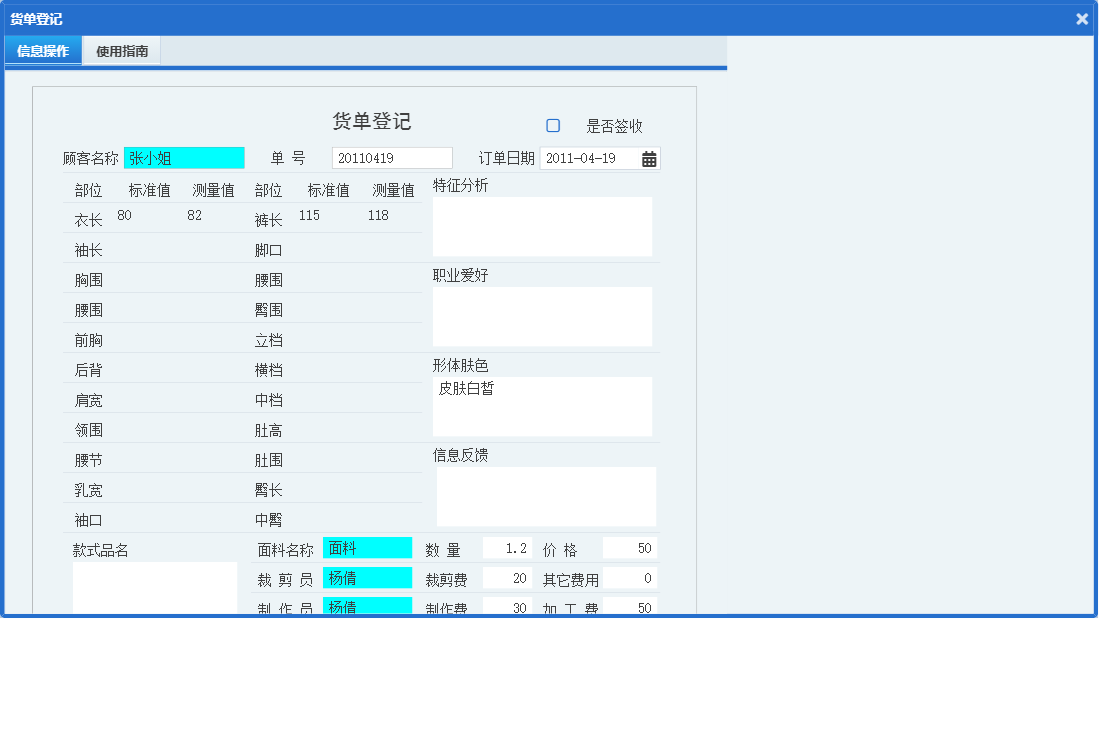Click the 其它费用 field showing 0
This screenshot has width=1099, height=747.
click(630, 577)
